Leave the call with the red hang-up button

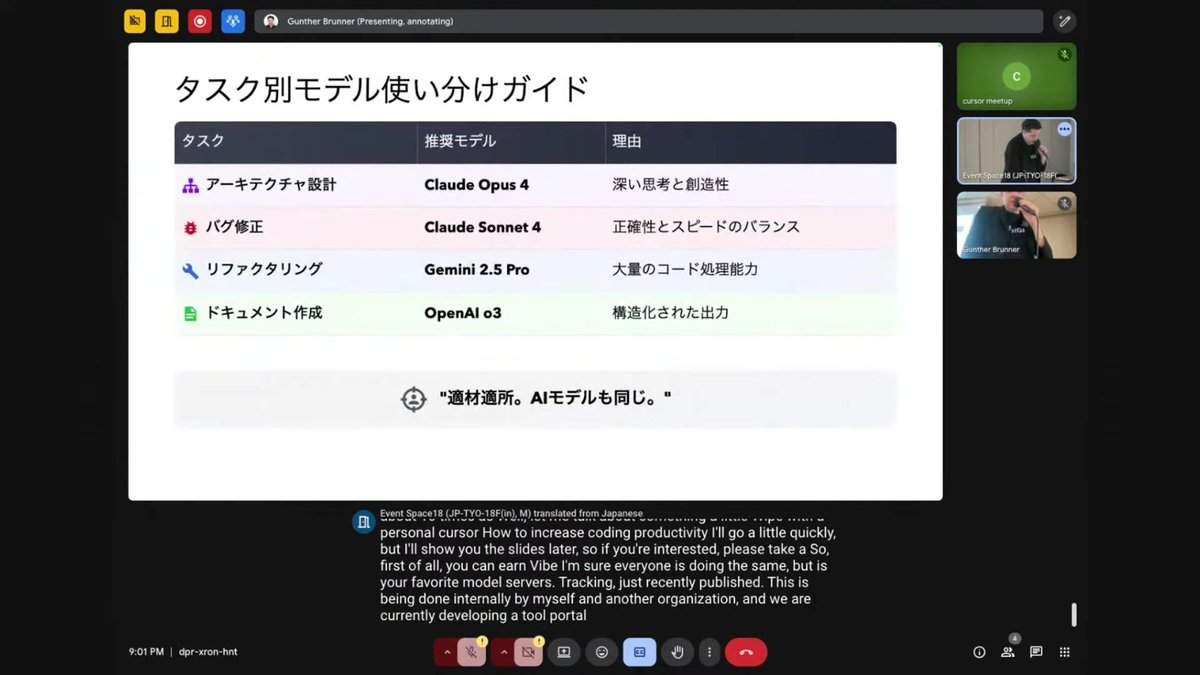pos(745,651)
